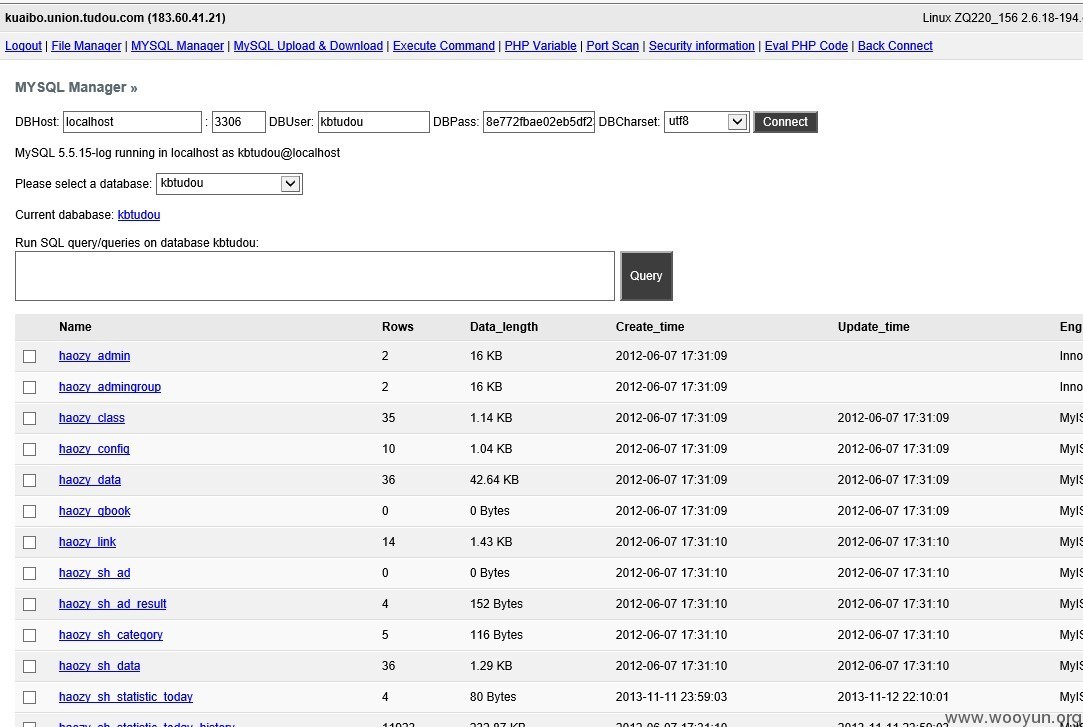Open File Manager from top menu
The width and height of the screenshot is (1083, 727).
(86, 46)
